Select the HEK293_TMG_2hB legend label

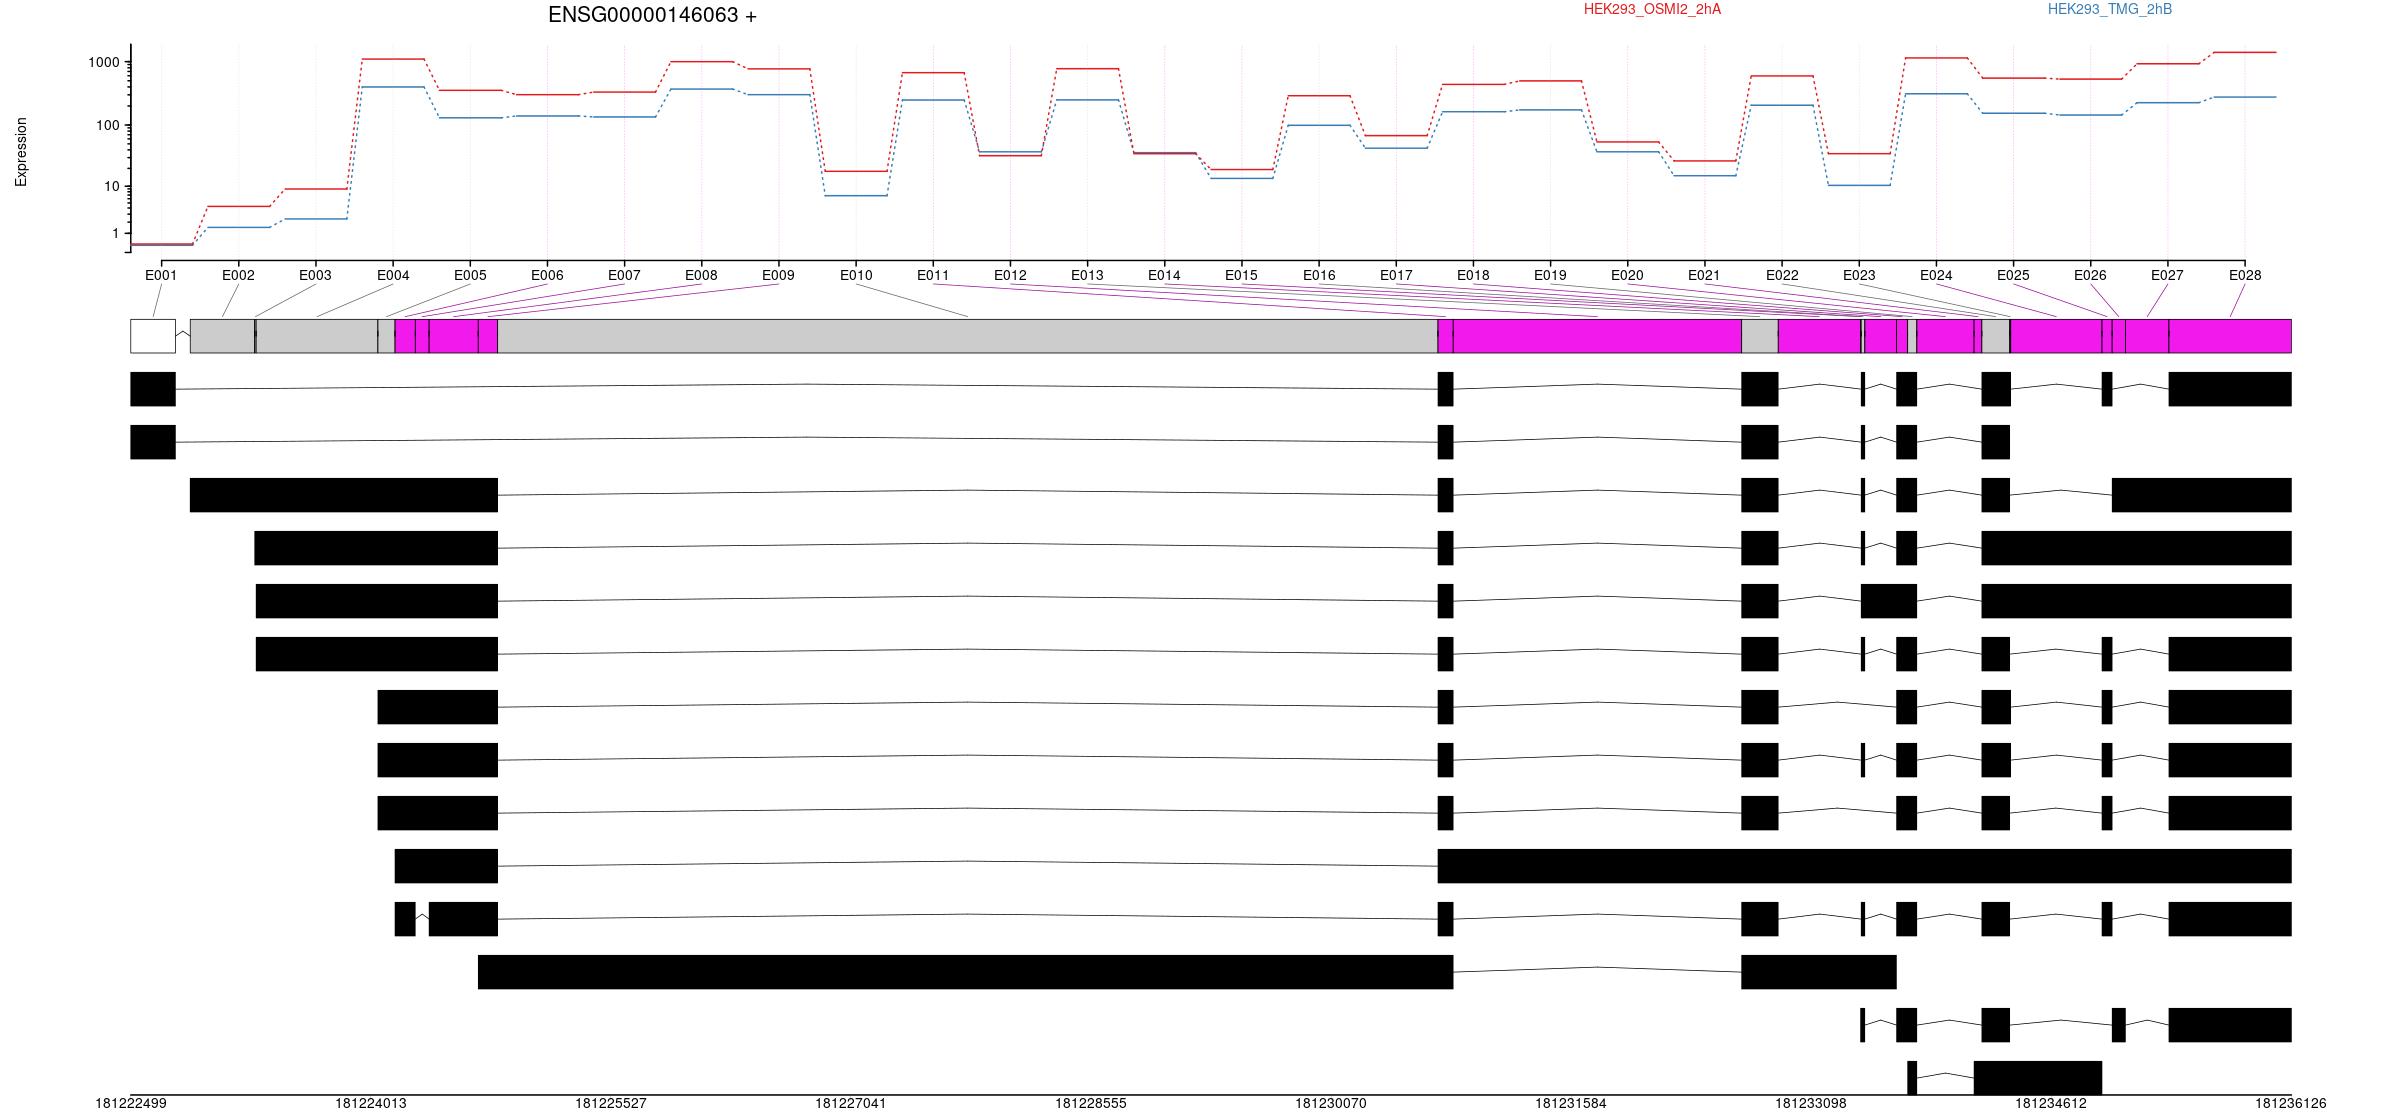pos(2109,9)
